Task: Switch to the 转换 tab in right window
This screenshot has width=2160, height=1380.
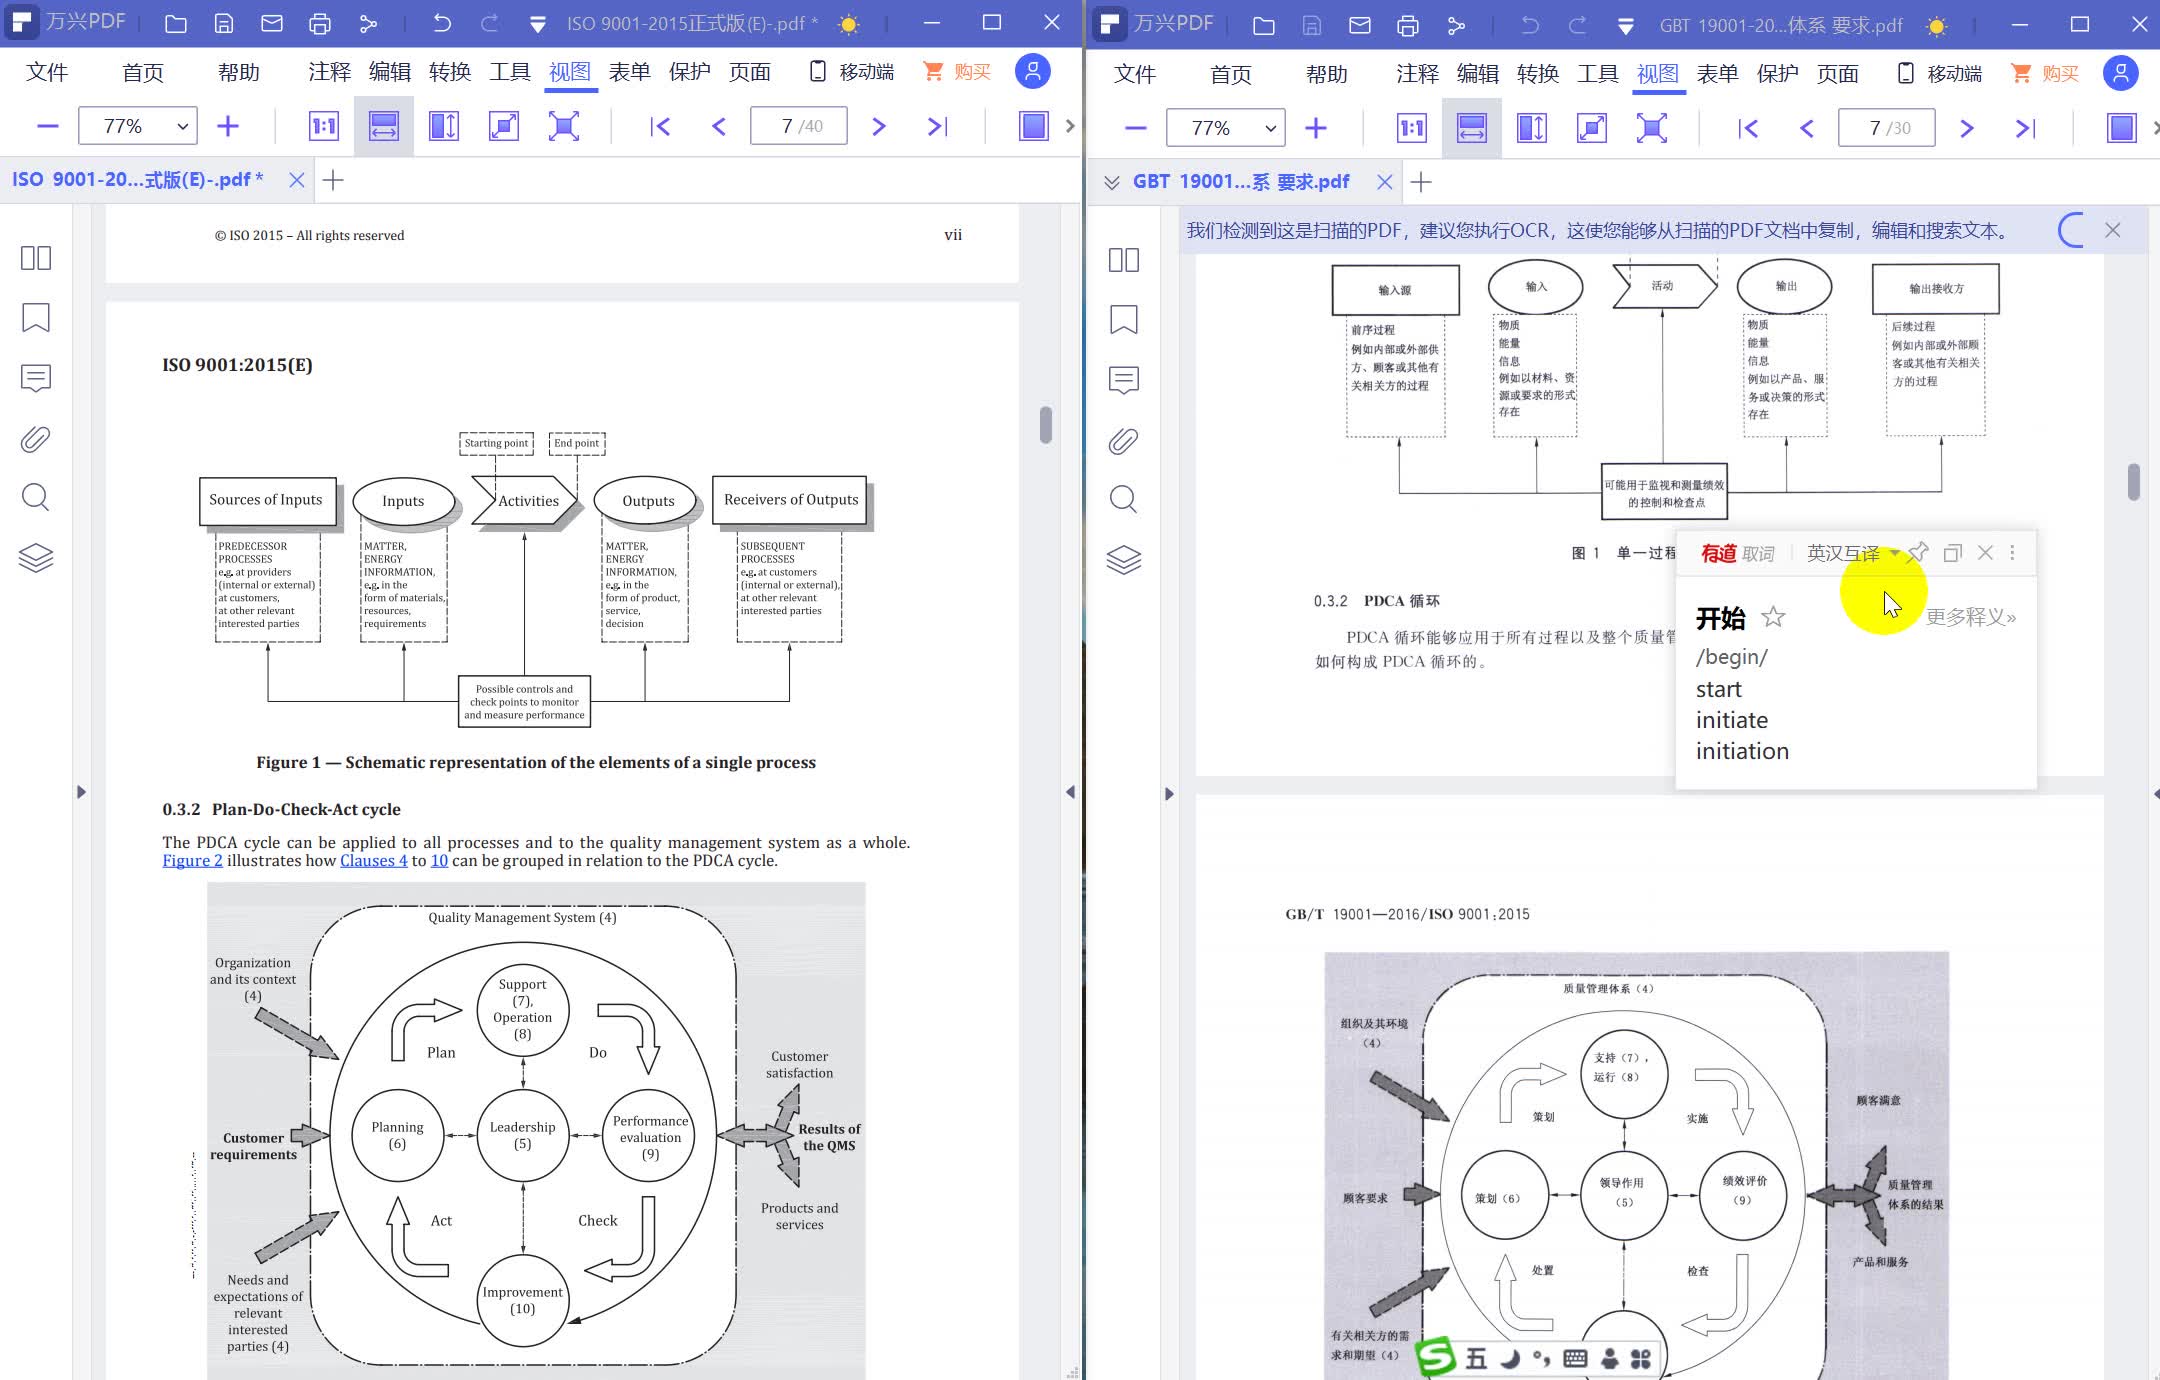Action: click(x=1537, y=74)
